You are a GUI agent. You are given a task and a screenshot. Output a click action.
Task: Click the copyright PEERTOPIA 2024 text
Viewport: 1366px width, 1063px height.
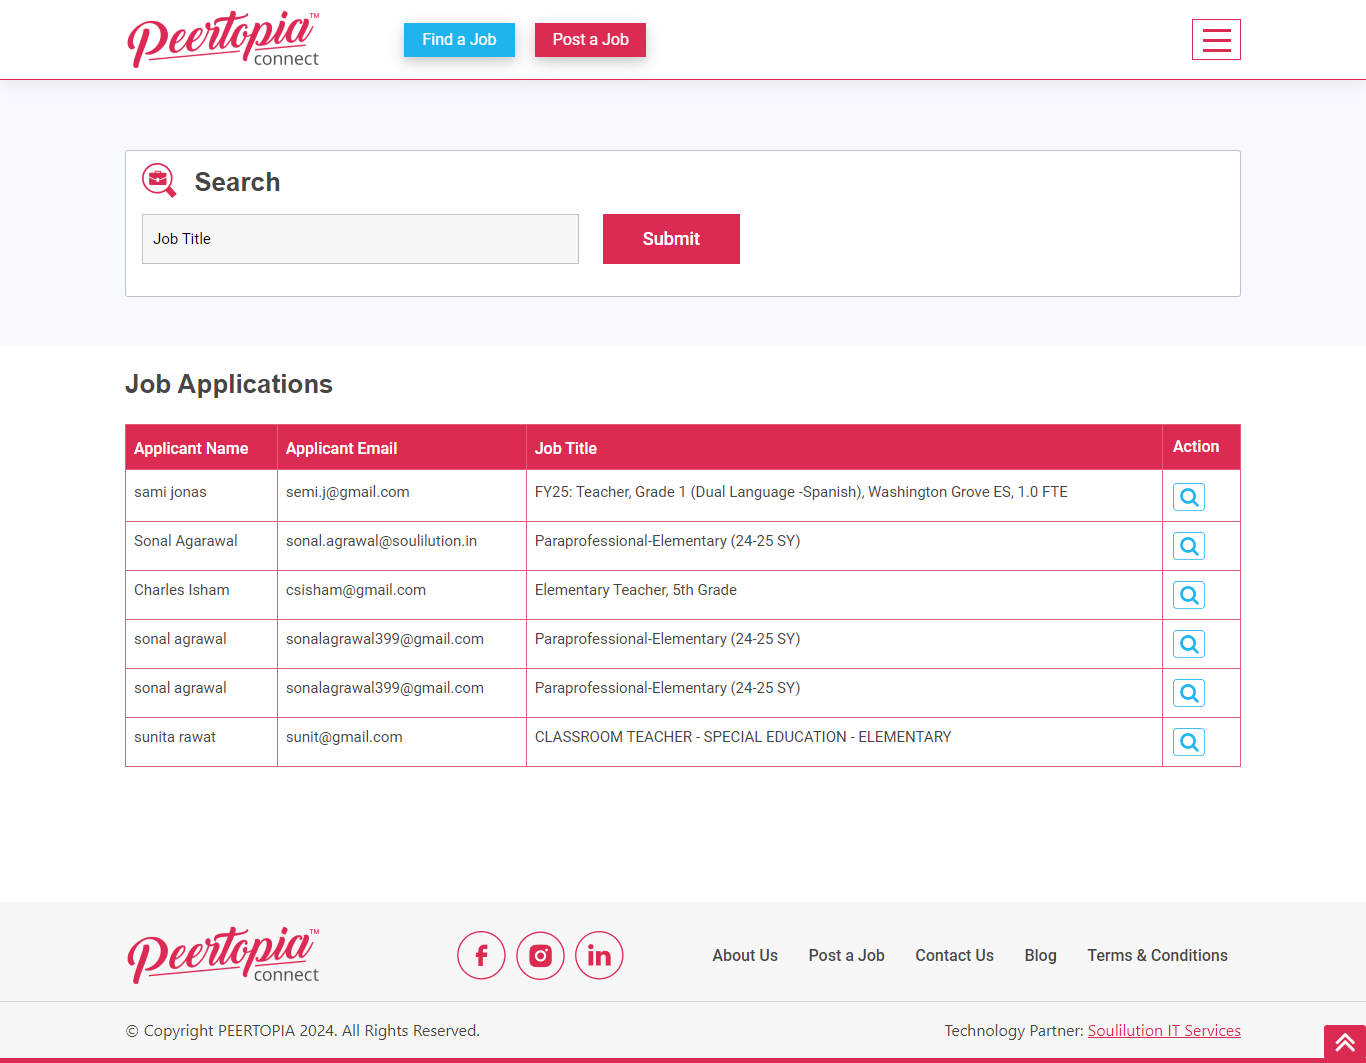coord(303,1030)
